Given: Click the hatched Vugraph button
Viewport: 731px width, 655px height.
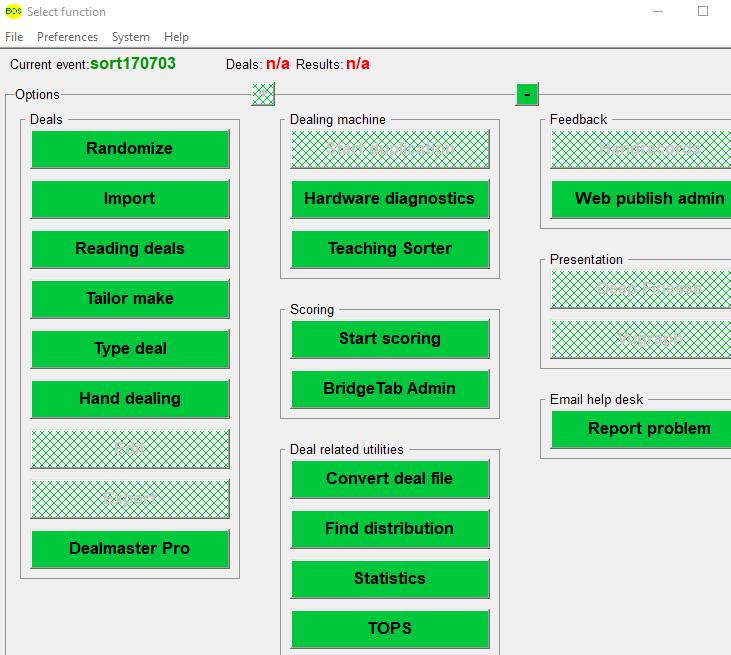Looking at the screenshot, I should [641, 339].
